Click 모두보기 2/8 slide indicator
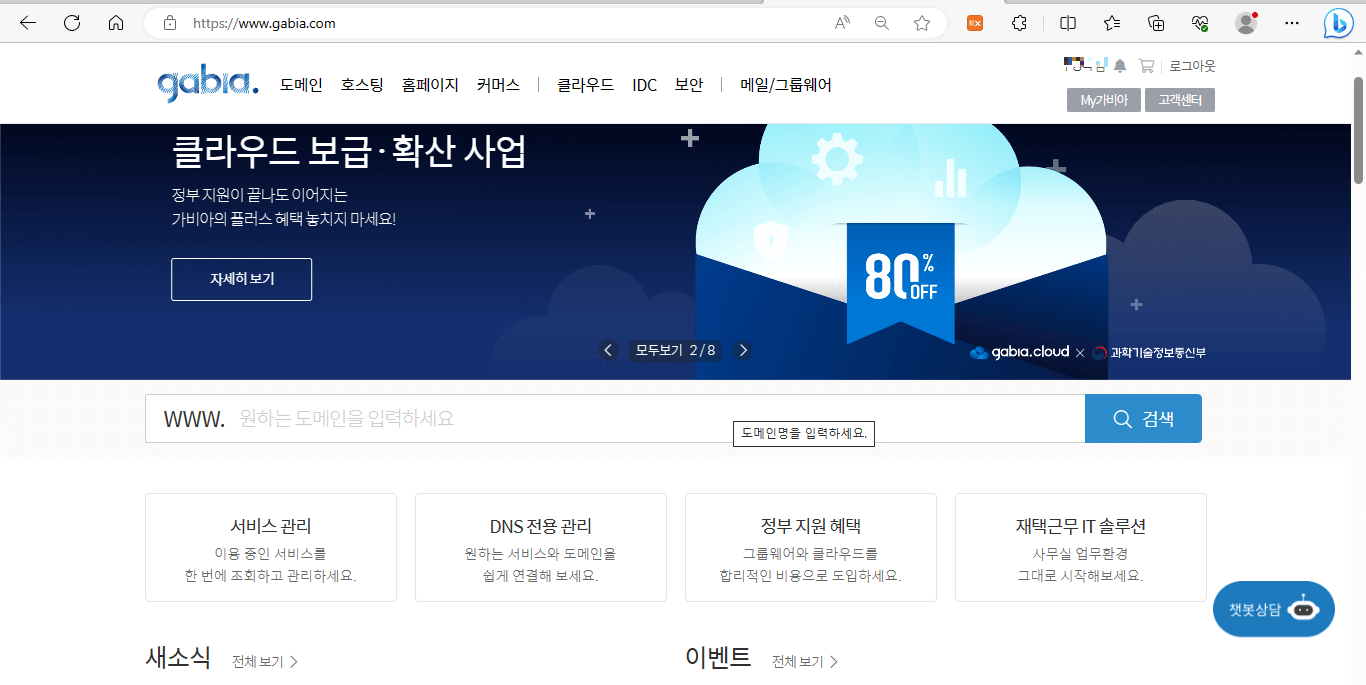This screenshot has width=1366, height=685. click(675, 350)
